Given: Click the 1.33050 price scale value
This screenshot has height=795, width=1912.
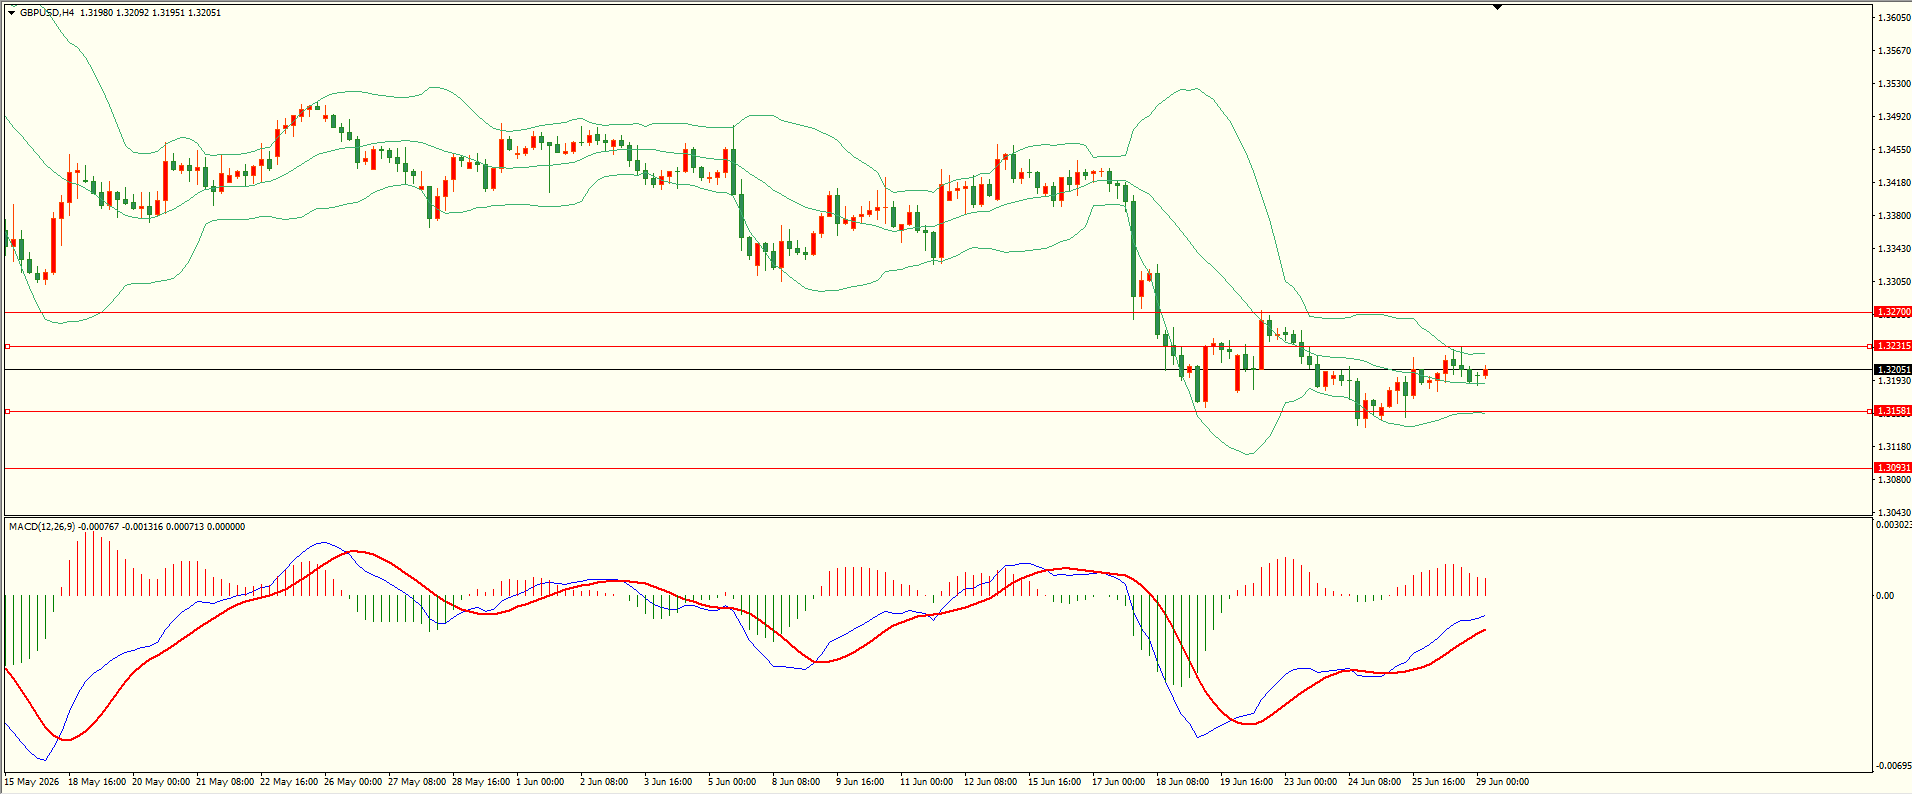Looking at the screenshot, I should (x=1894, y=282).
